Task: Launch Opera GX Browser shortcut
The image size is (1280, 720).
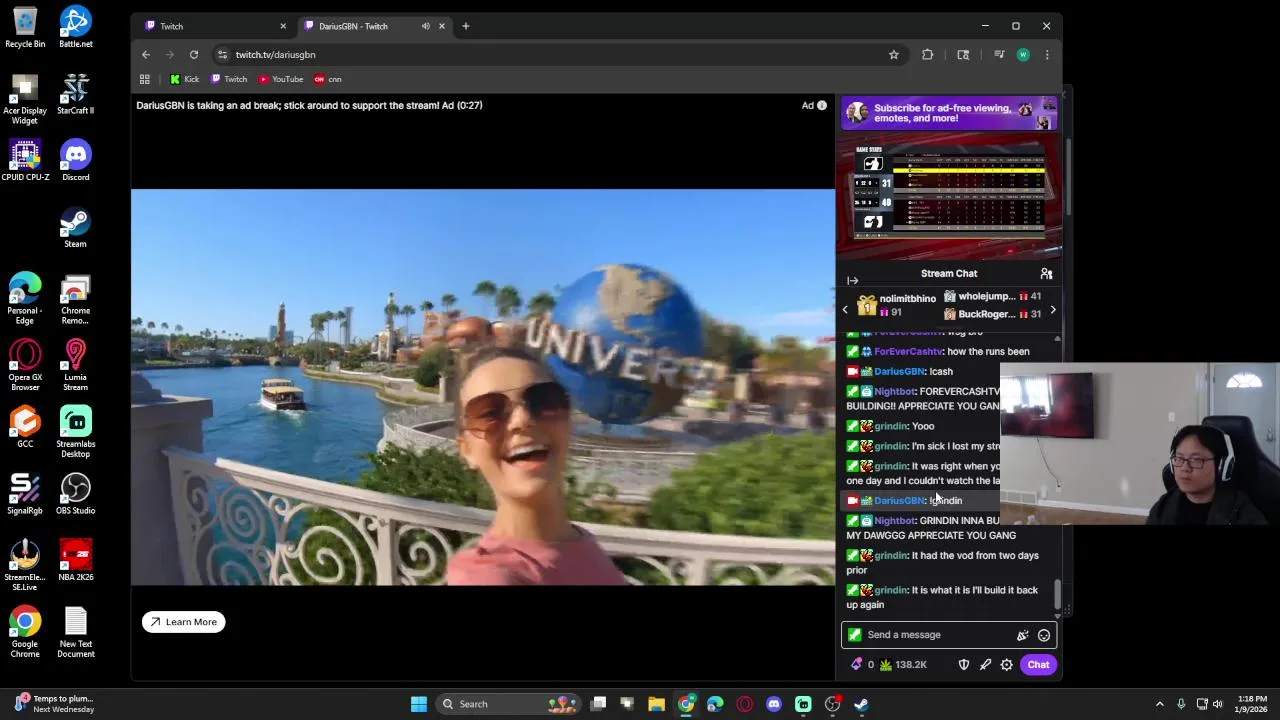Action: (25, 366)
